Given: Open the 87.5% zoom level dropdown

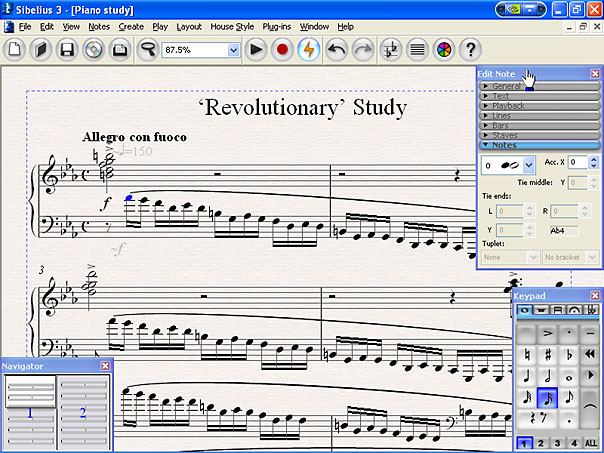Looking at the screenshot, I should 233,50.
